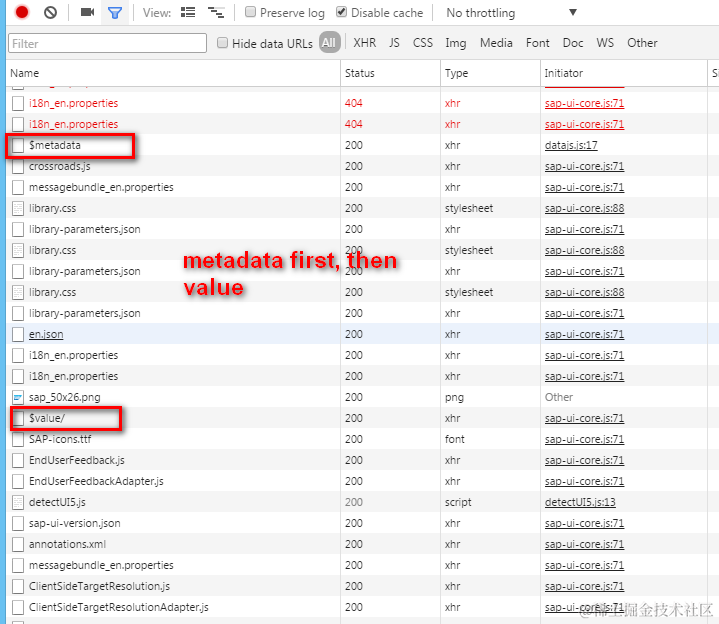Select the EndUserFeedbackAdapter.js request
The height and width of the screenshot is (624, 719).
coord(96,481)
